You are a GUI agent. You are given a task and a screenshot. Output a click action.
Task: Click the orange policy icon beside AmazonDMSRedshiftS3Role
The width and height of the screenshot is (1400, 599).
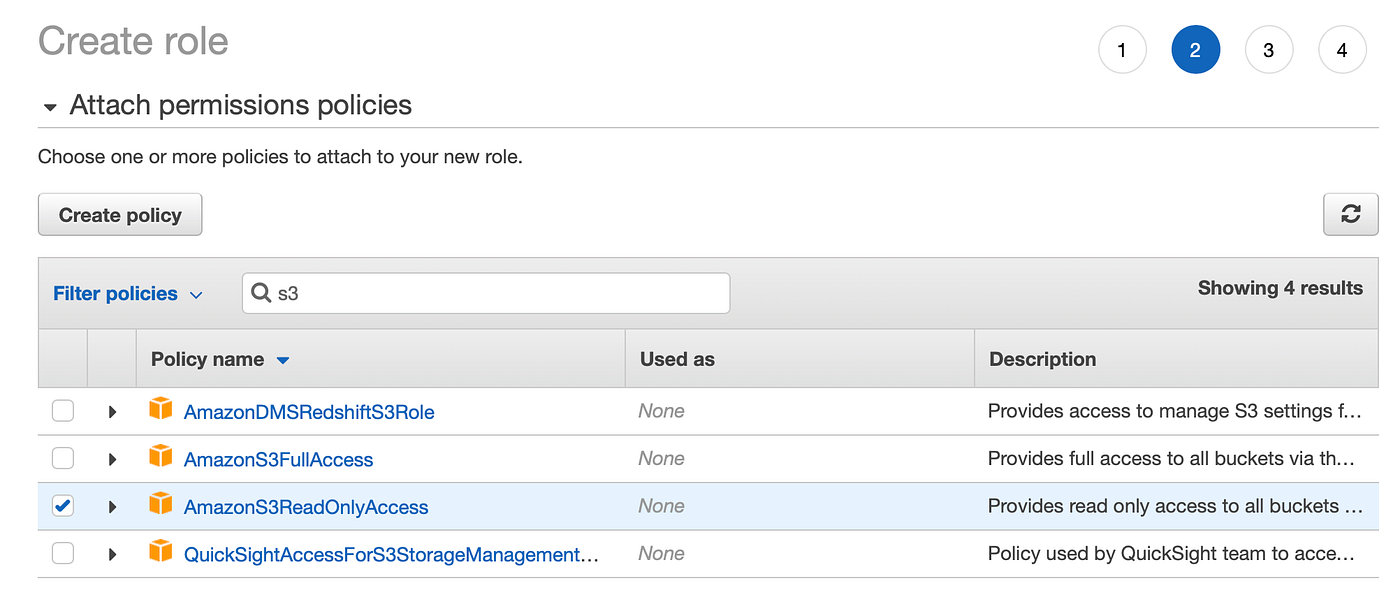[x=161, y=410]
